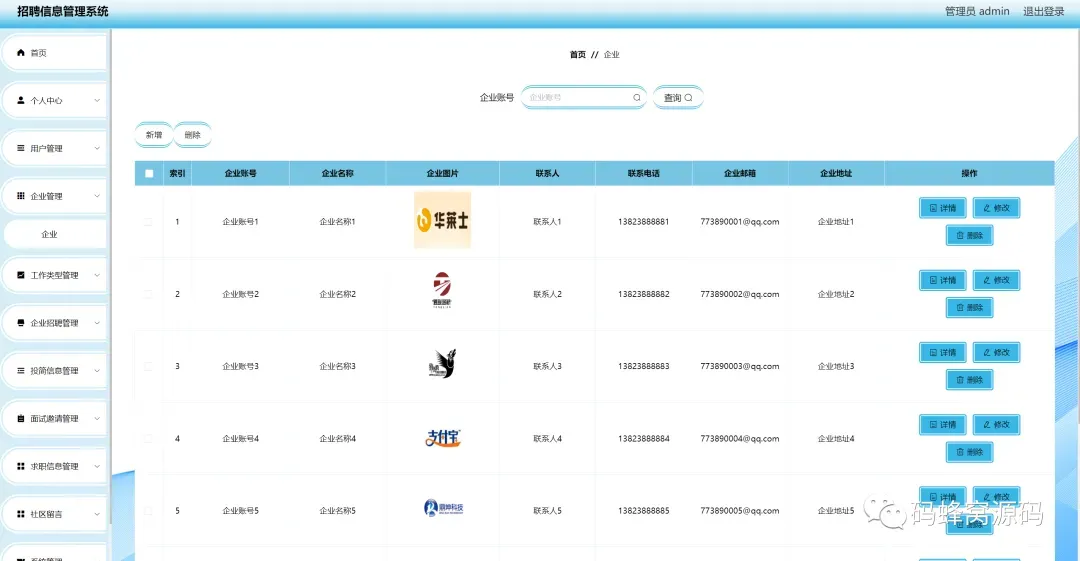The width and height of the screenshot is (1080, 561).
Task: Expand the 企业招聘管理 menu chevron
Action: click(97, 323)
